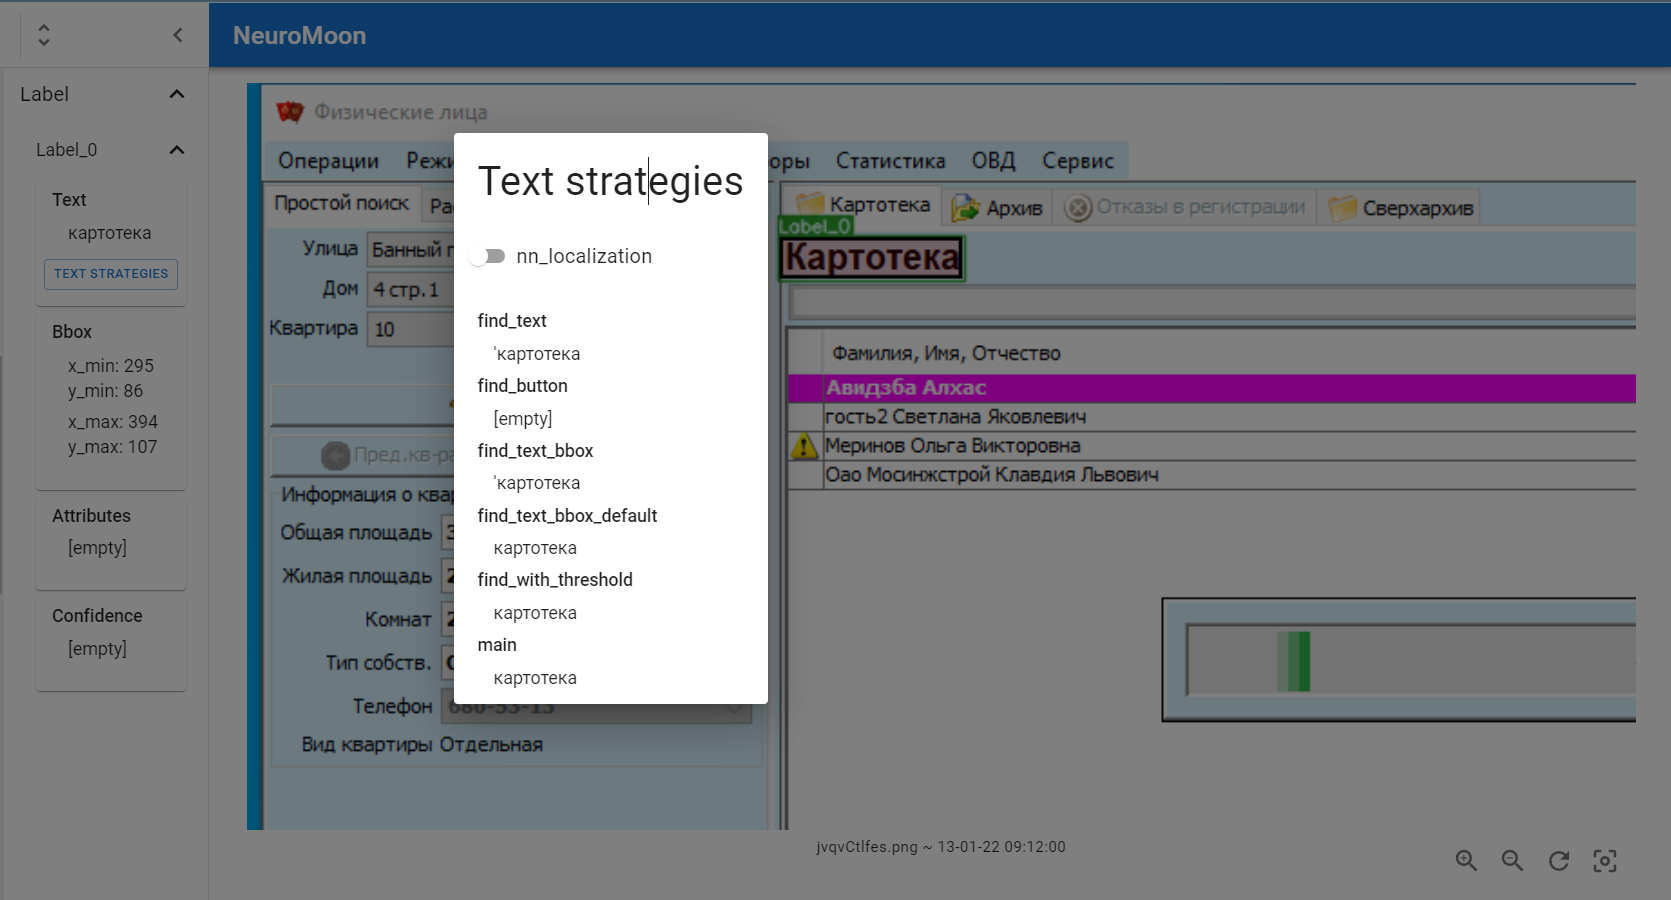Select the main strategy entry
Image resolution: width=1671 pixels, height=900 pixels.
(x=497, y=645)
